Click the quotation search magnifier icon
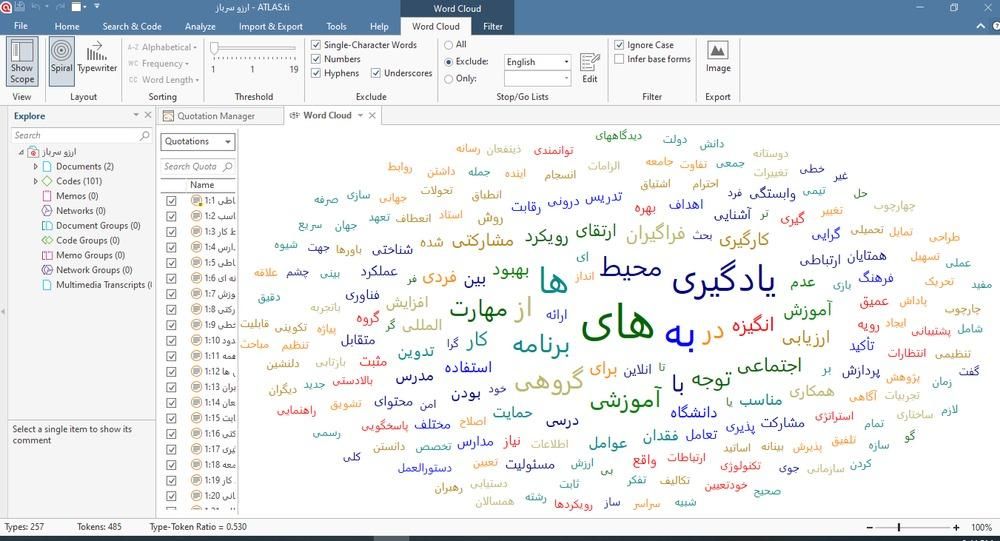Viewport: 1000px width, 541px height. [x=228, y=167]
